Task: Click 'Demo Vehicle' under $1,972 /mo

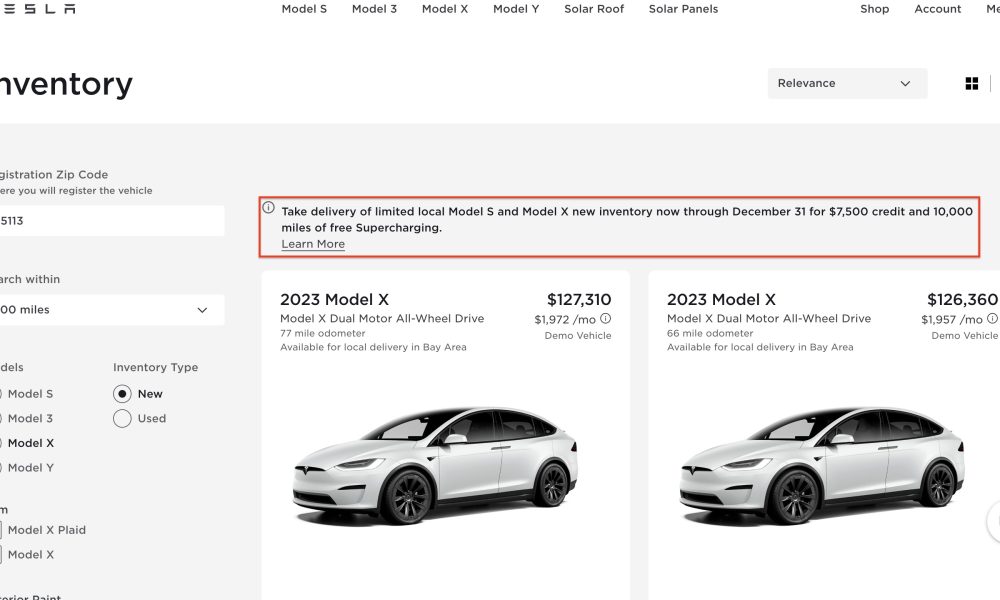Action: pyautogui.click(x=578, y=335)
